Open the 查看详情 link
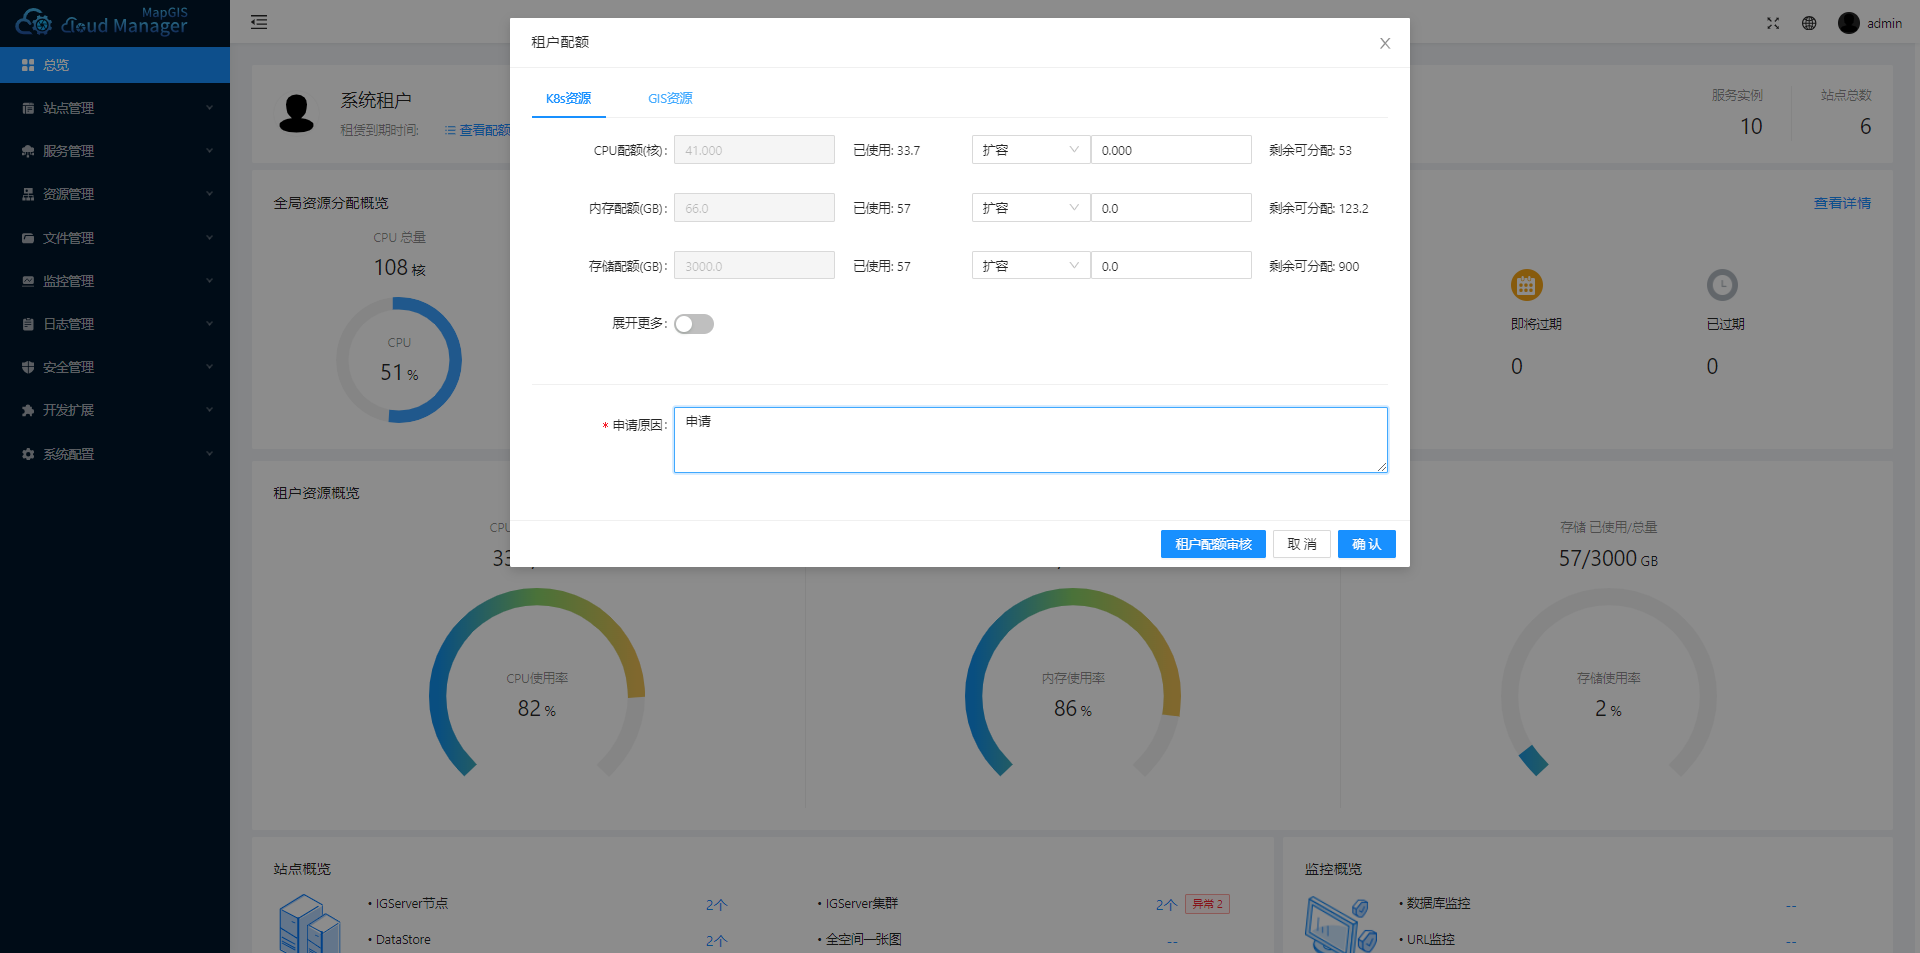 point(1842,203)
